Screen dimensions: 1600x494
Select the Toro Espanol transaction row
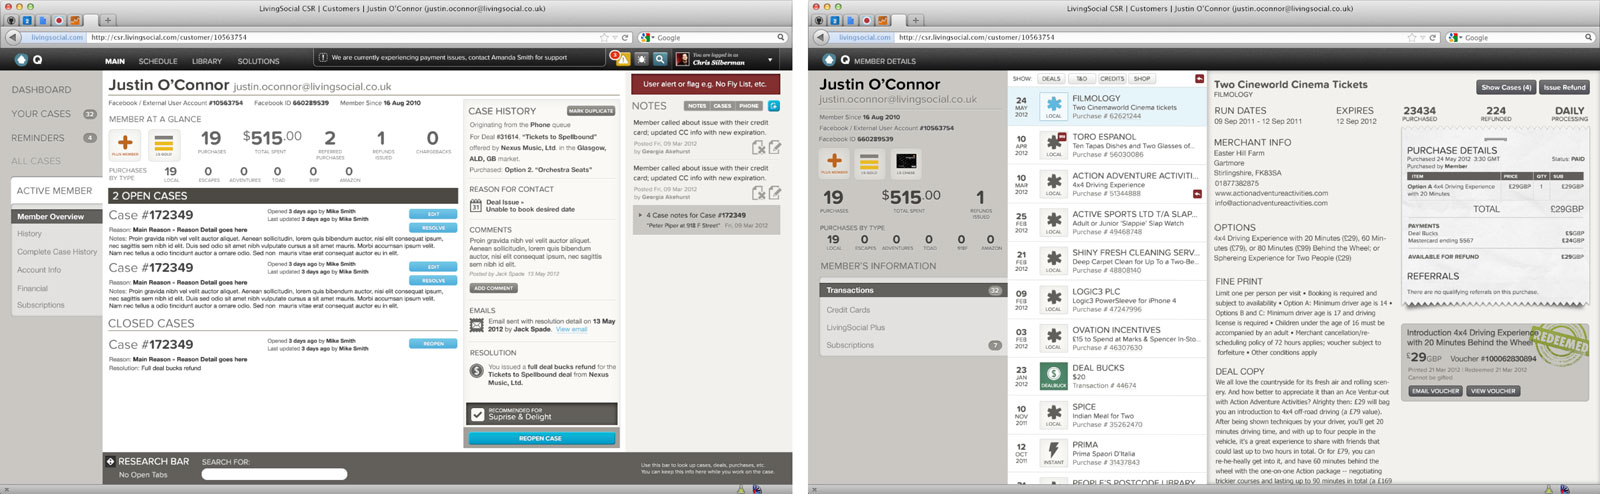click(x=1107, y=146)
